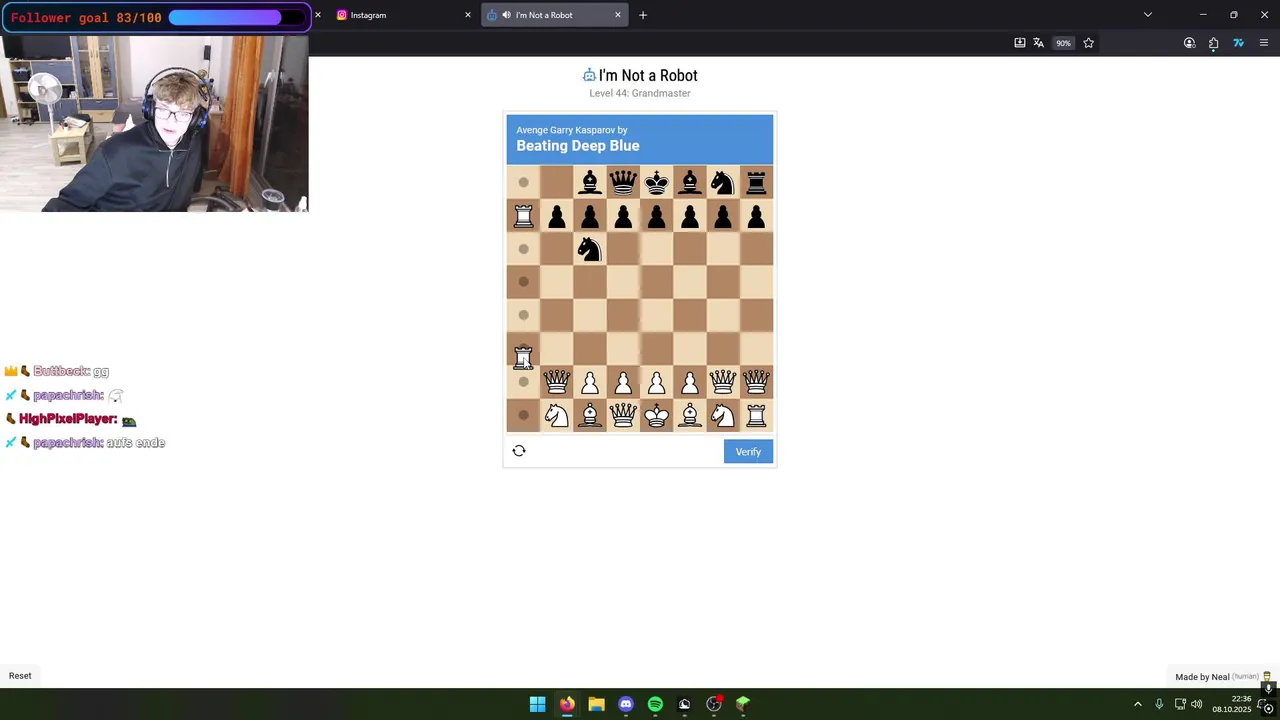Show hidden system tray icons
Image resolution: width=1280 pixels, height=720 pixels.
coord(1137,704)
